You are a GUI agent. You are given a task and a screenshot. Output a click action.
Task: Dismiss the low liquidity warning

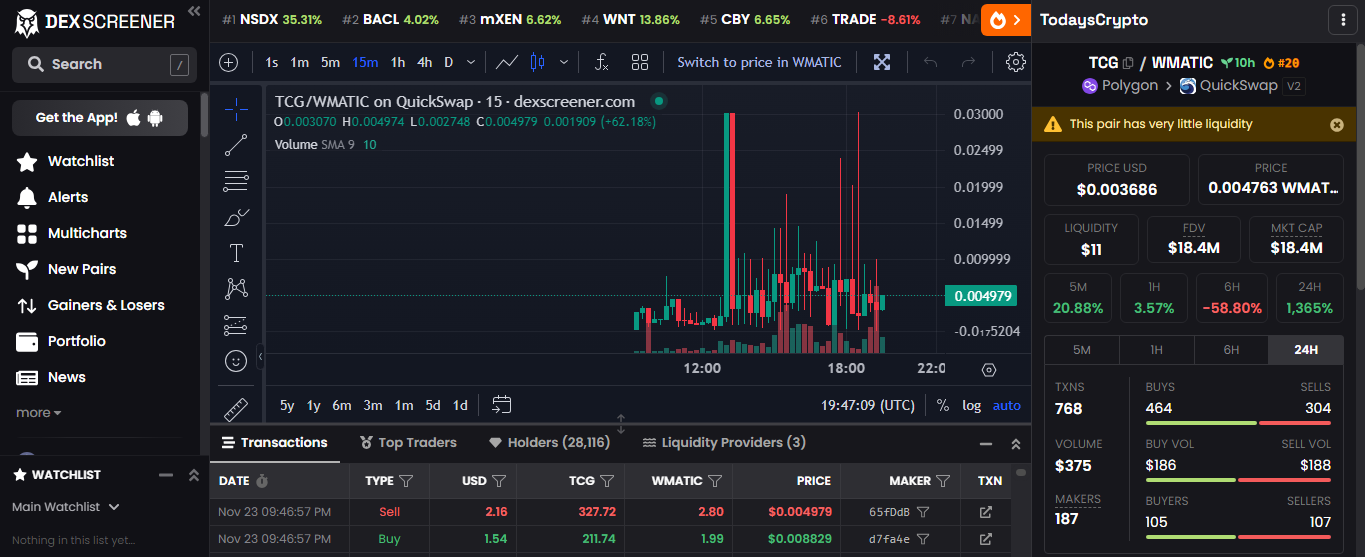[1337, 125]
